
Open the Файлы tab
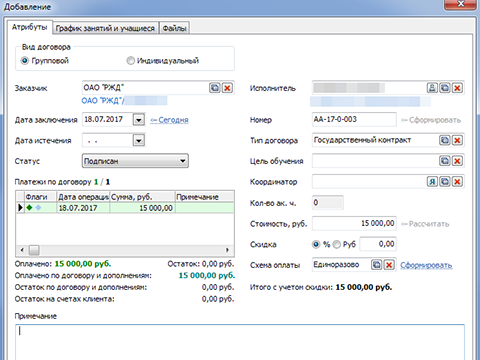pos(174,28)
